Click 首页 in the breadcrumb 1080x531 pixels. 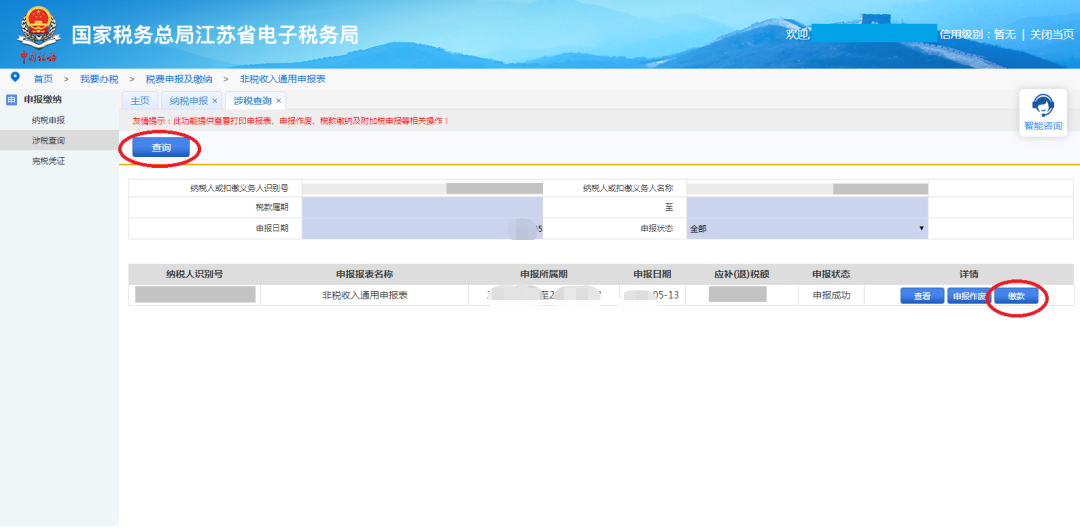[43, 78]
